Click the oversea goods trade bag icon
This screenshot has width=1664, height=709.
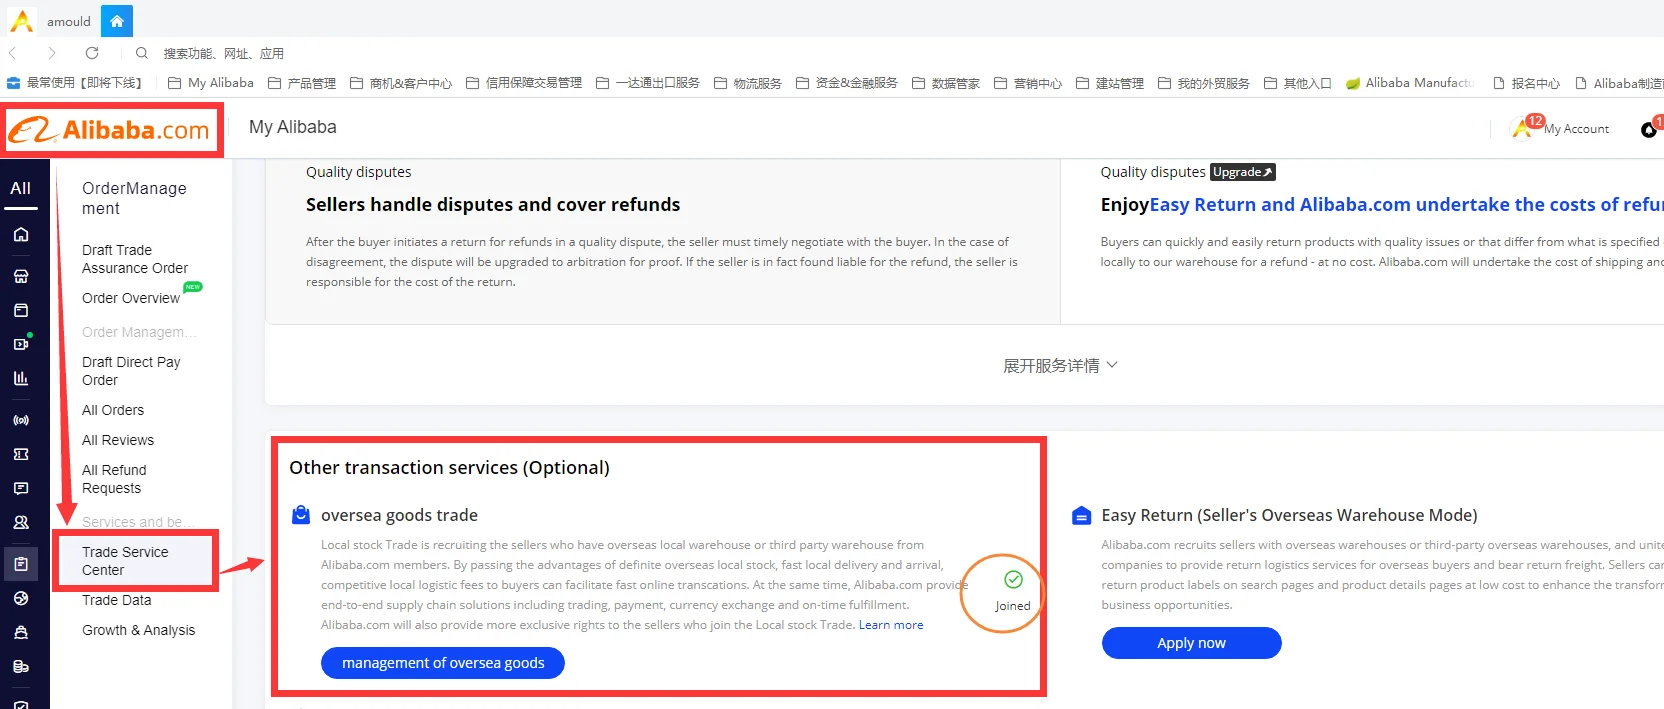[301, 515]
